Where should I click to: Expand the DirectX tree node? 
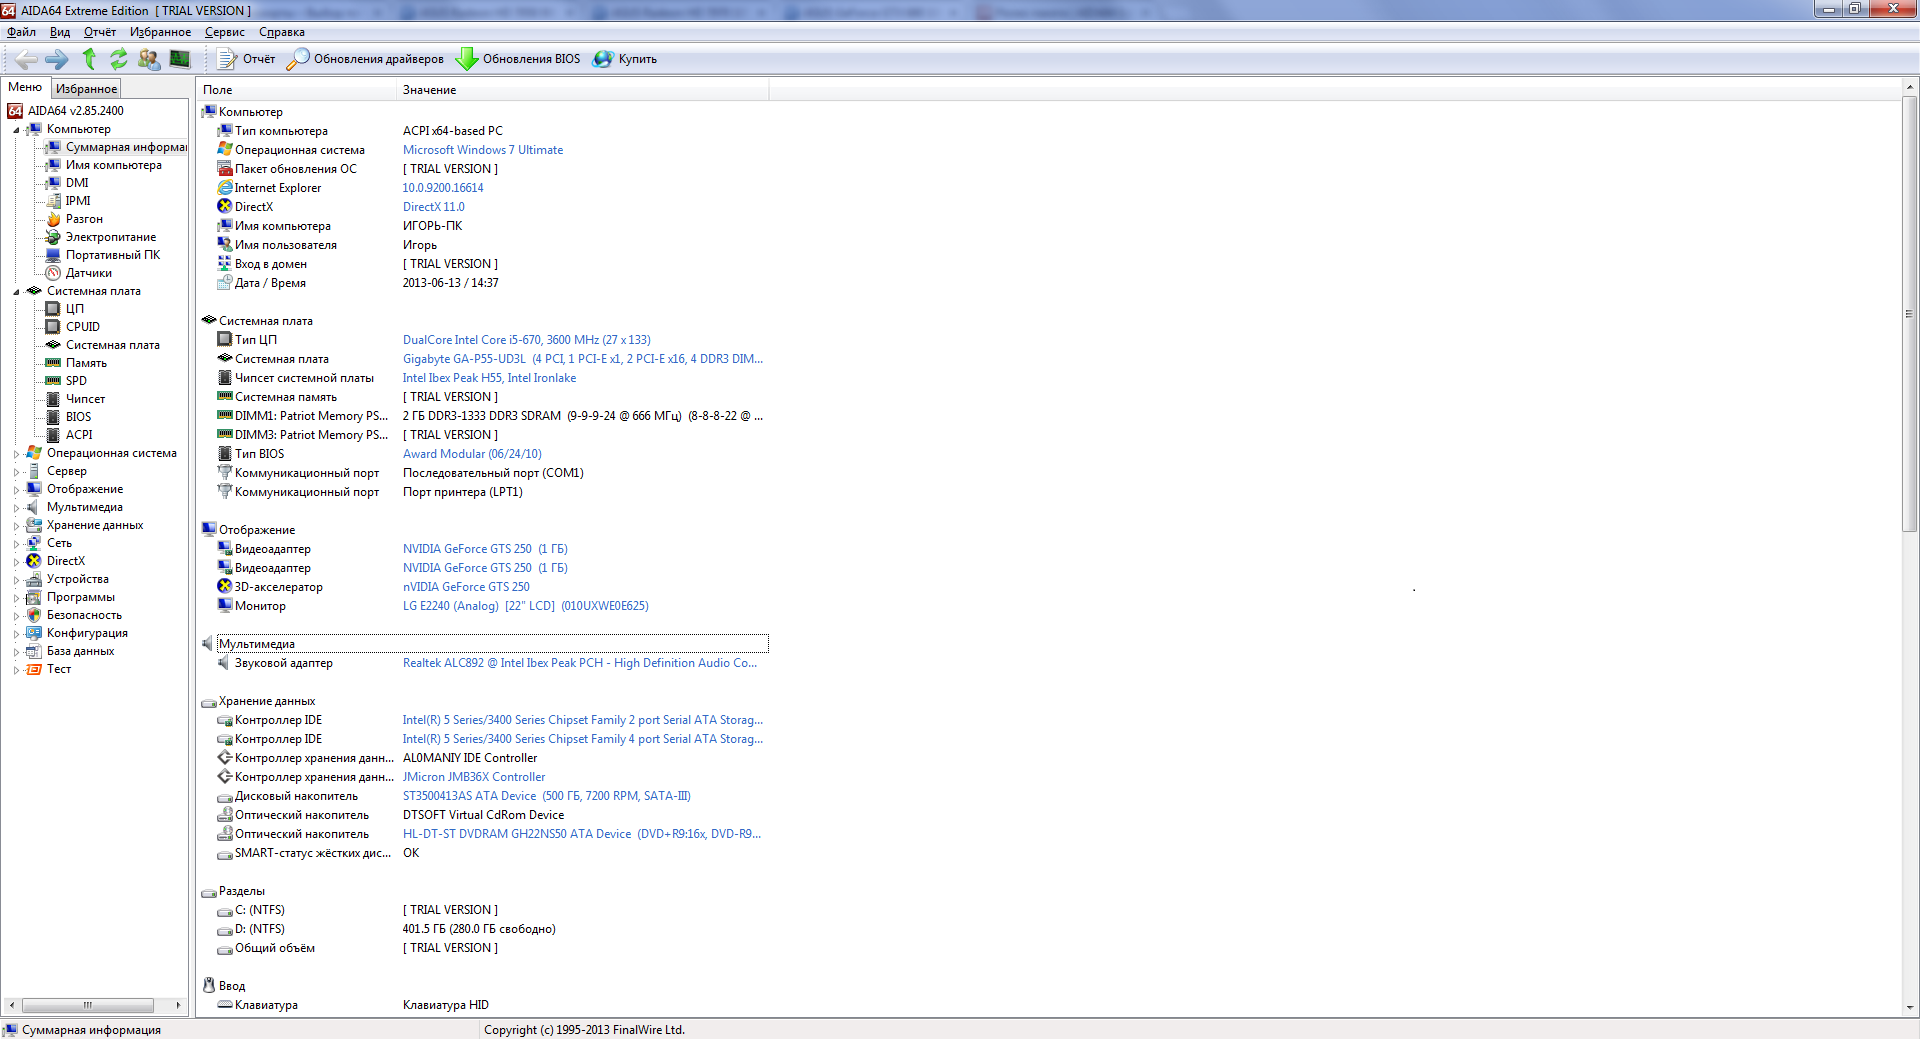[x=16, y=562]
